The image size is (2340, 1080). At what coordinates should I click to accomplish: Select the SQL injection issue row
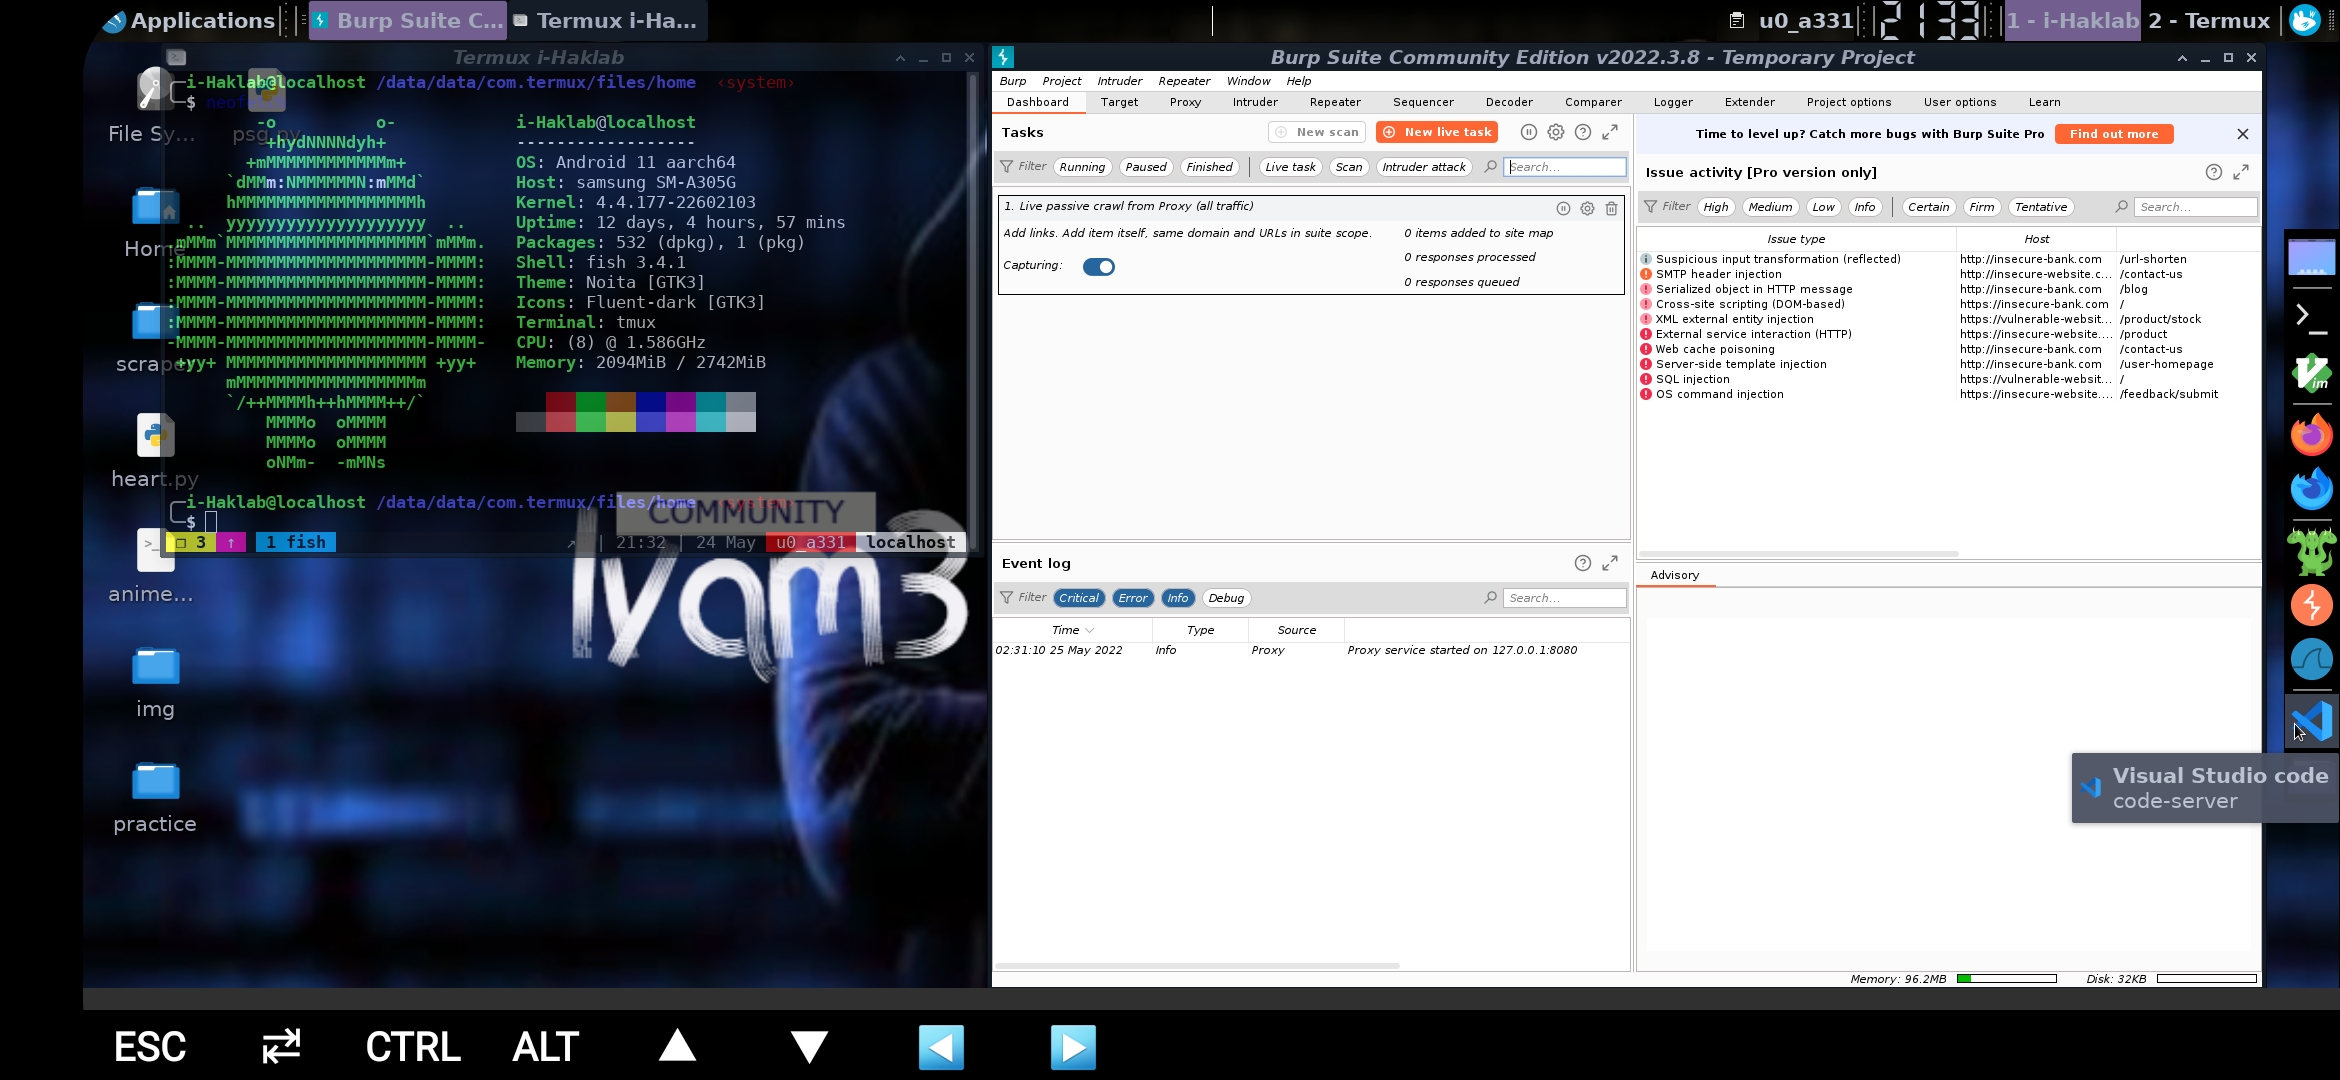click(1947, 379)
